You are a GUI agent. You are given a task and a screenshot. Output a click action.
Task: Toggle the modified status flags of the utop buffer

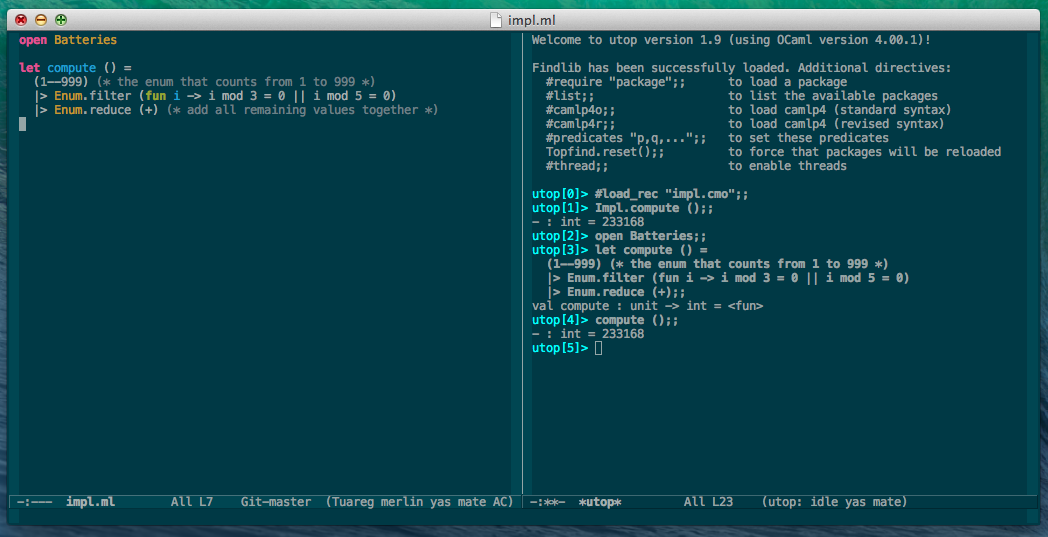(x=548, y=502)
